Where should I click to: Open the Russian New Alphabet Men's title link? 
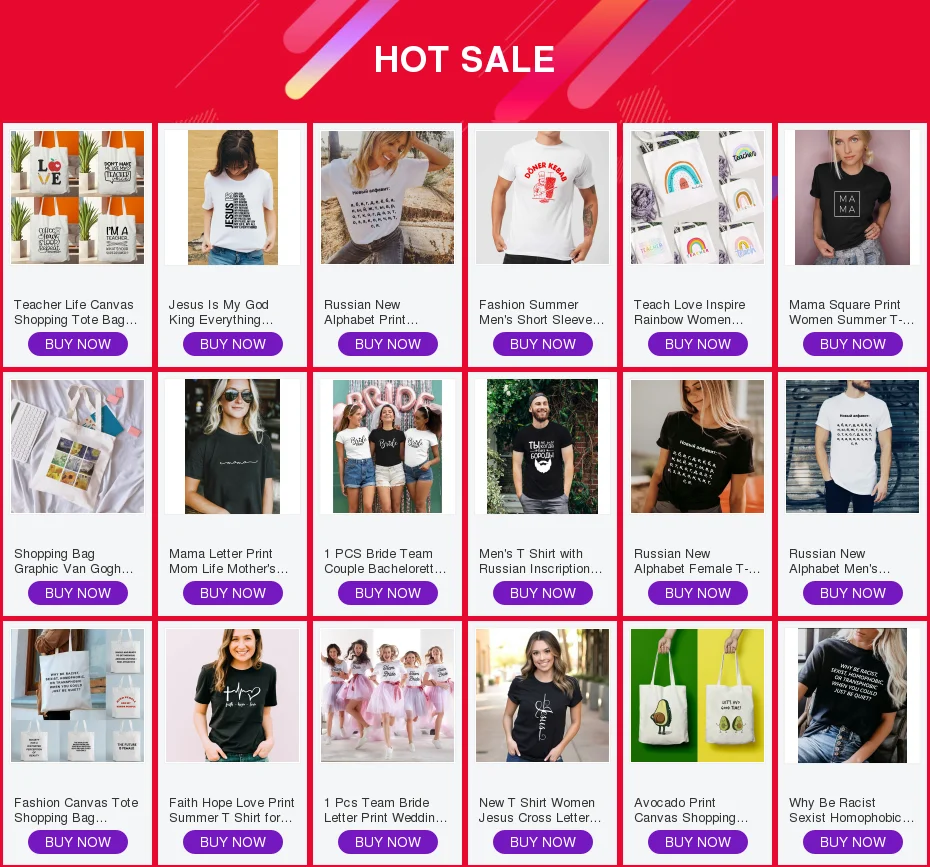pyautogui.click(x=840, y=561)
